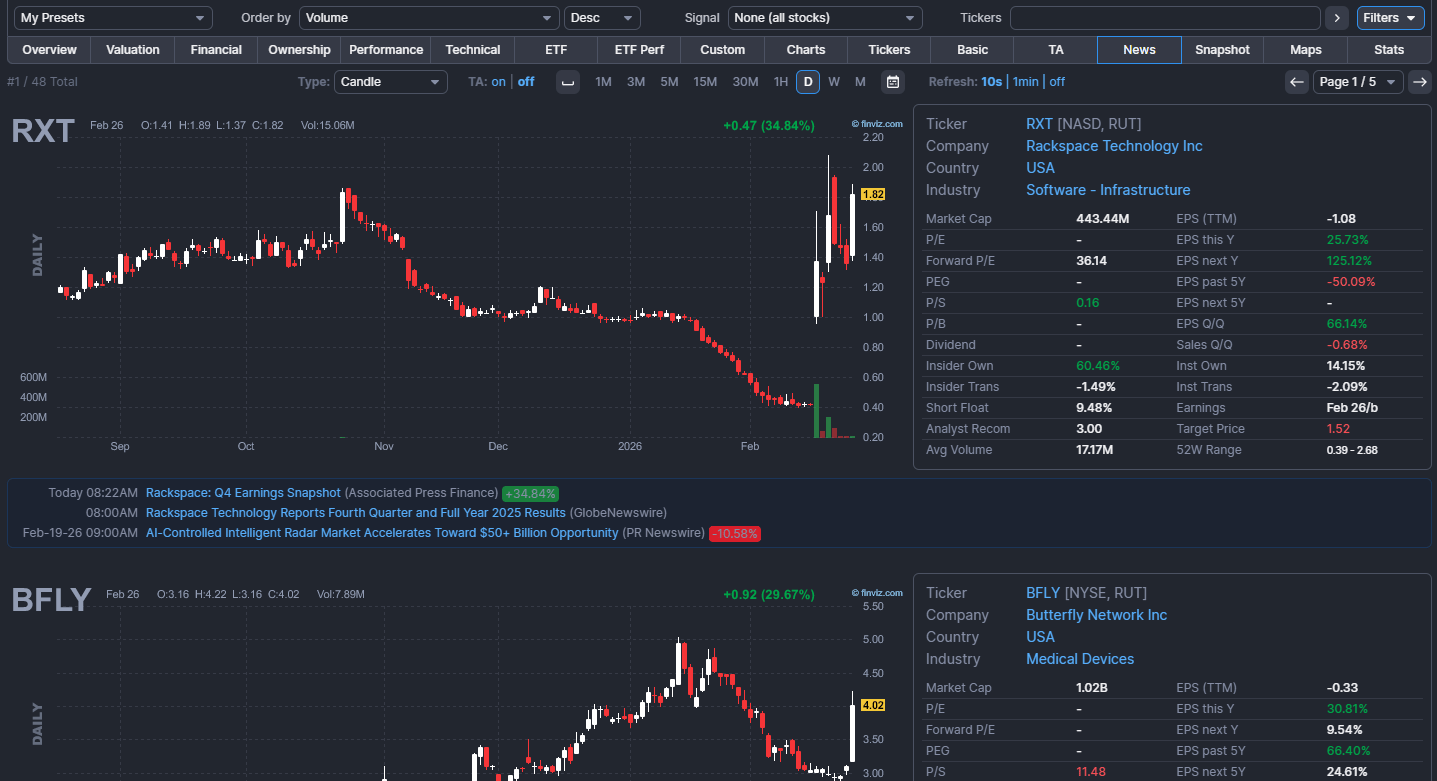Turn refresh off
1437x781 pixels.
1057,82
